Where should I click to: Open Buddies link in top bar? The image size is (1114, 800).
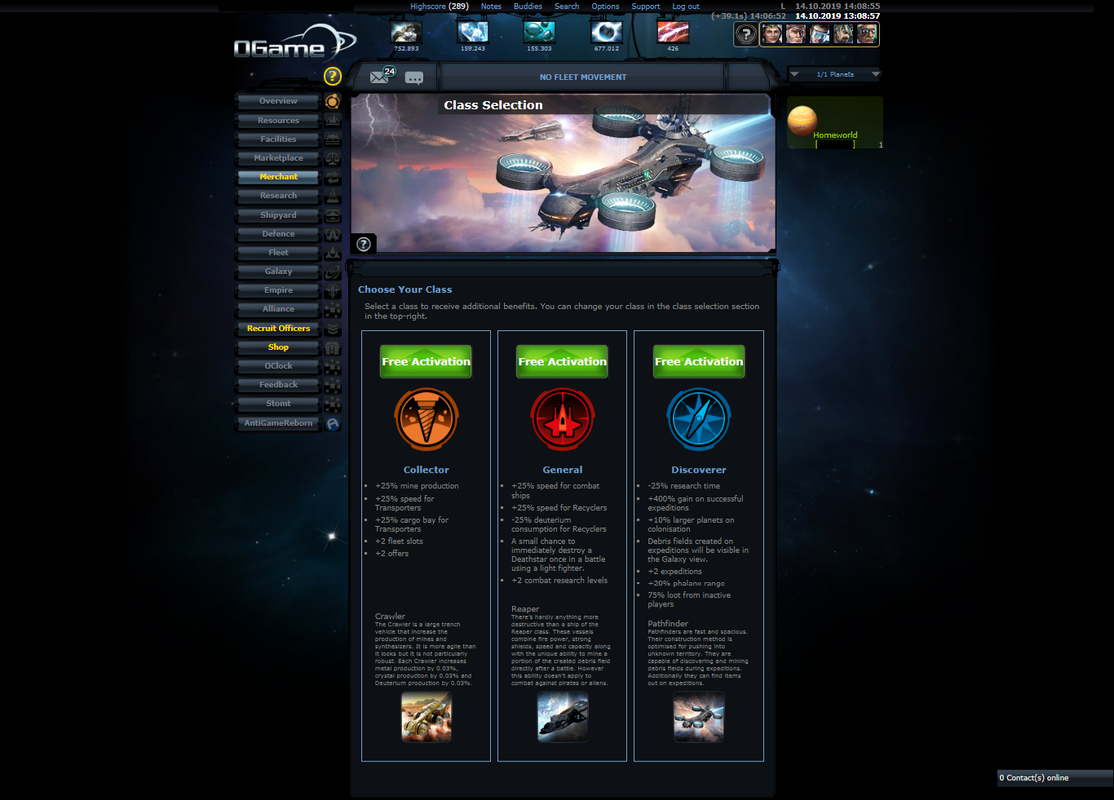click(x=528, y=6)
